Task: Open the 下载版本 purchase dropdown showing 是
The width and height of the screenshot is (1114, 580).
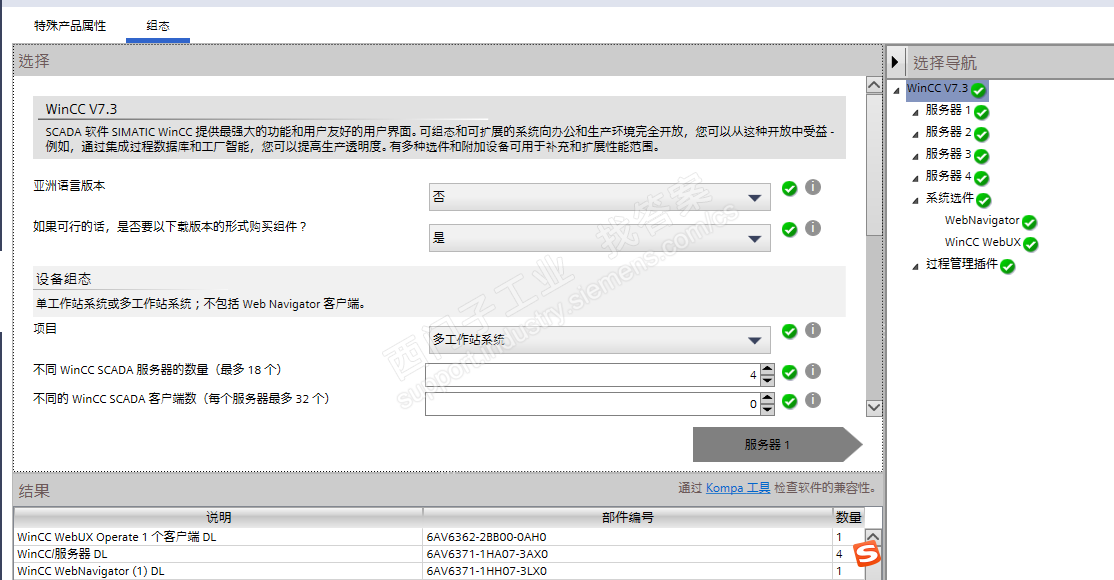Action: click(600, 238)
